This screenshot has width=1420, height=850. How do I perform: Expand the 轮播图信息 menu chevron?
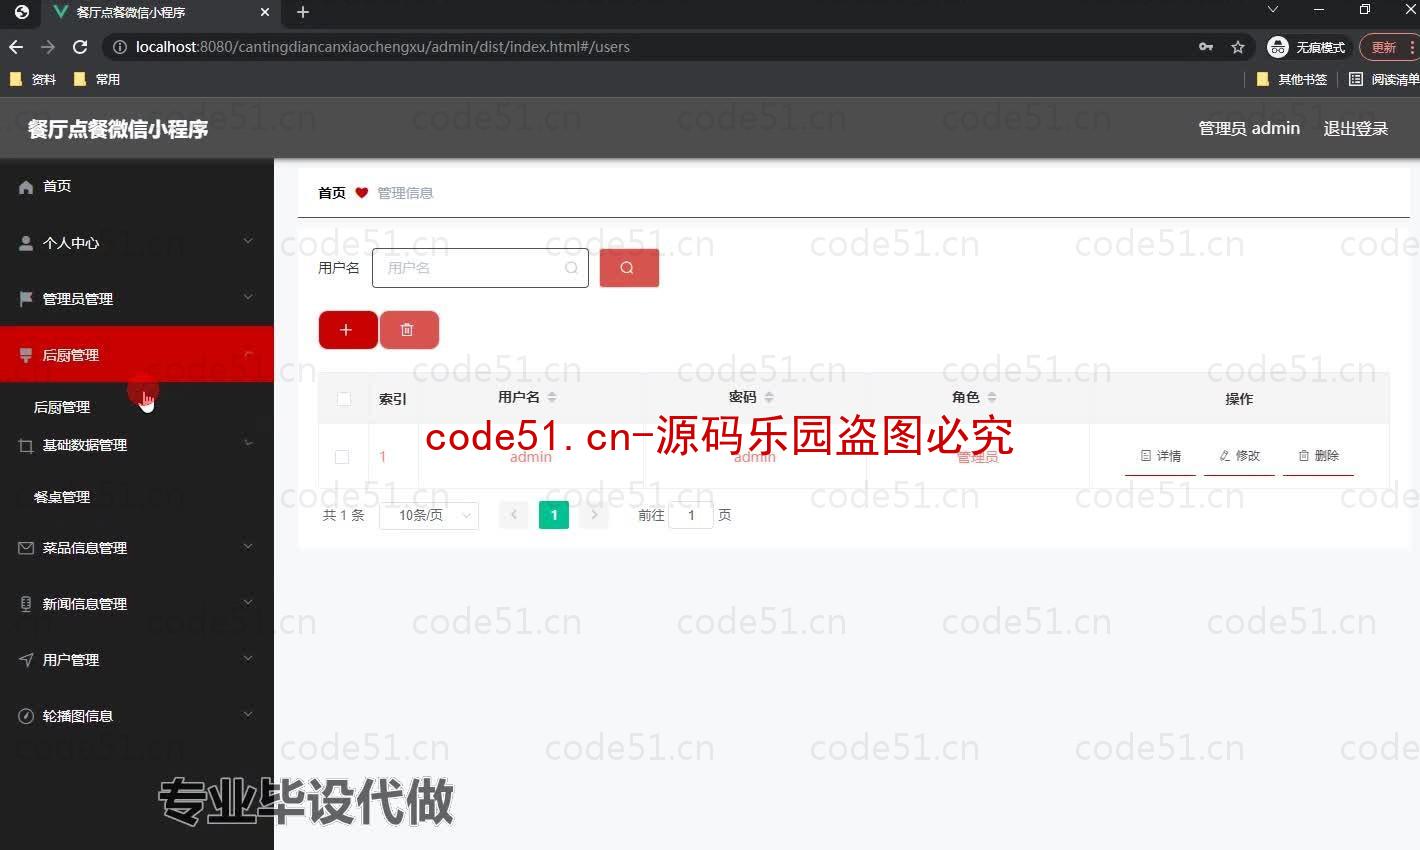[x=248, y=714]
